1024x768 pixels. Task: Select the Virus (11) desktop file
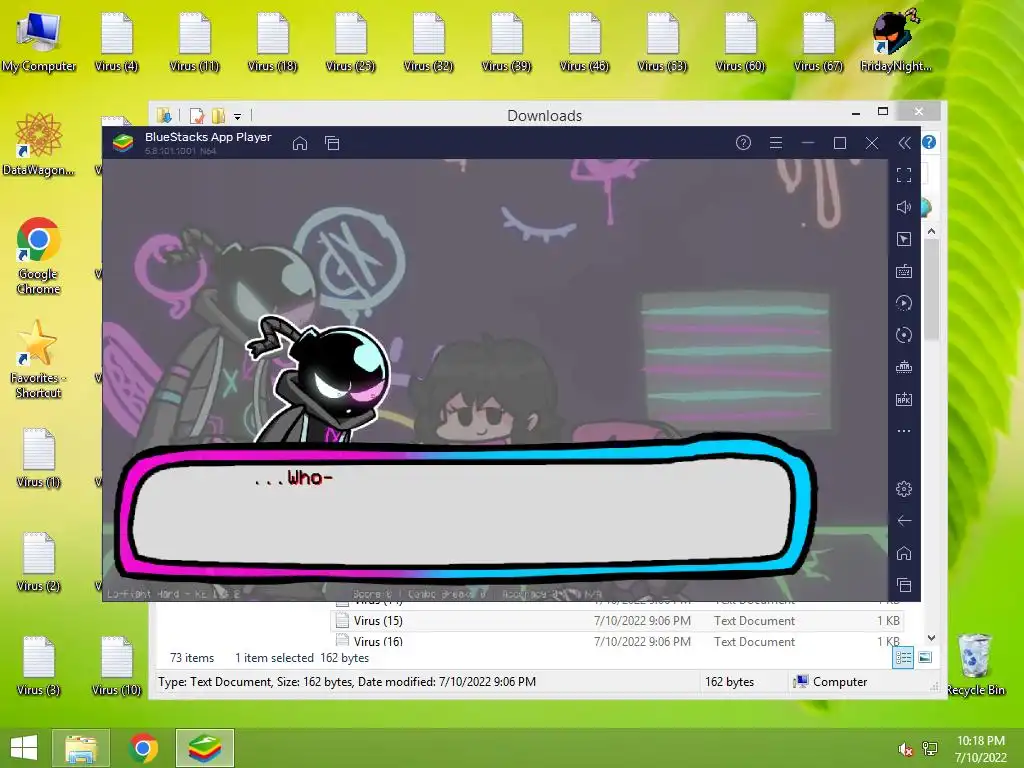click(195, 42)
